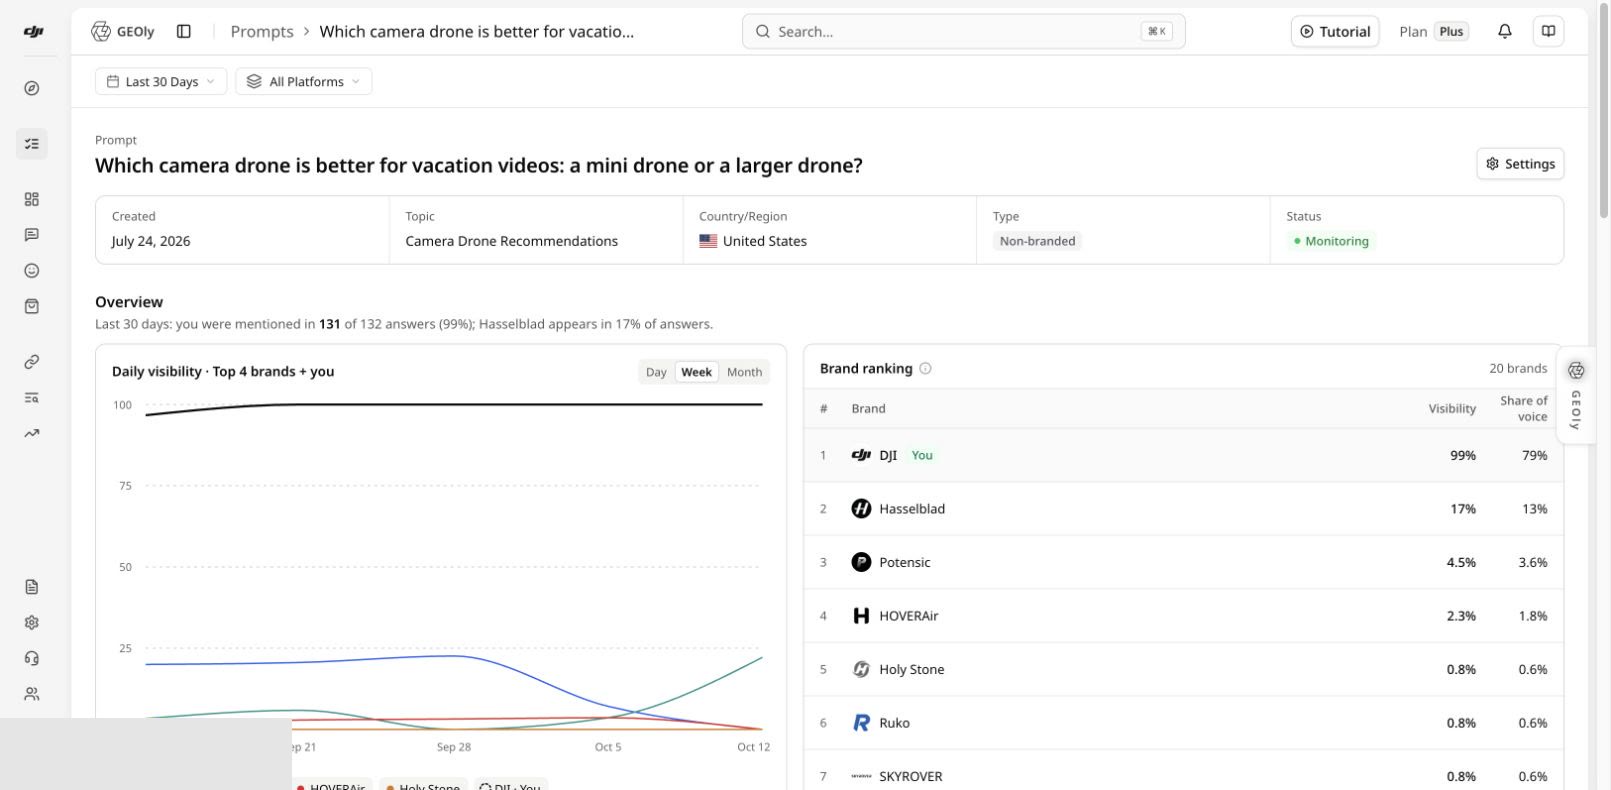Switch chart granularity to Day
Viewport: 1611px width, 790px height.
(656, 372)
